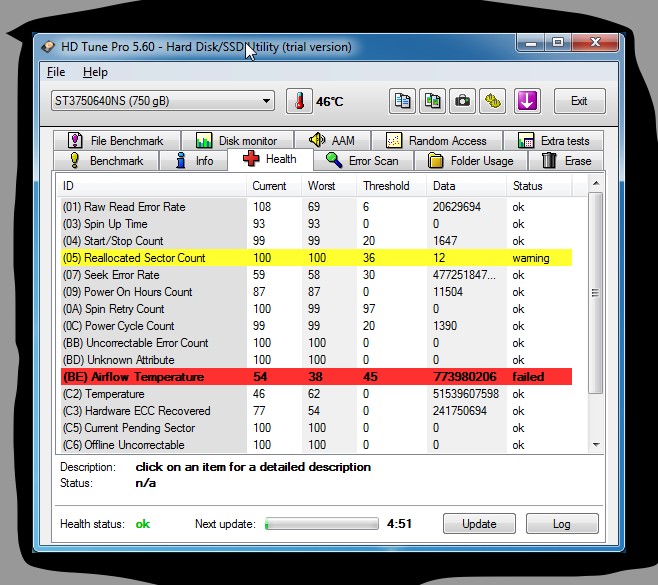Screen dimensions: 658x585
Task: Click the purple download arrow icon
Action: click(x=527, y=101)
